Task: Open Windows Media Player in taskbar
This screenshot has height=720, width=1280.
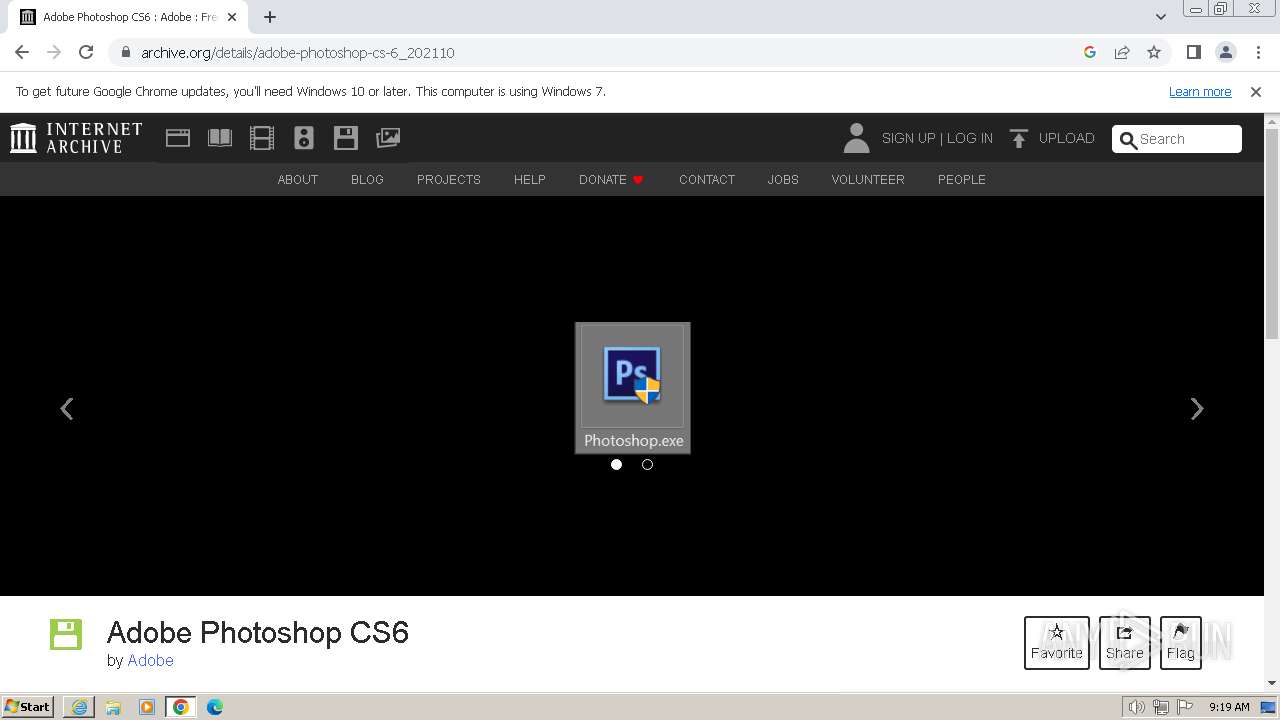Action: click(x=147, y=707)
